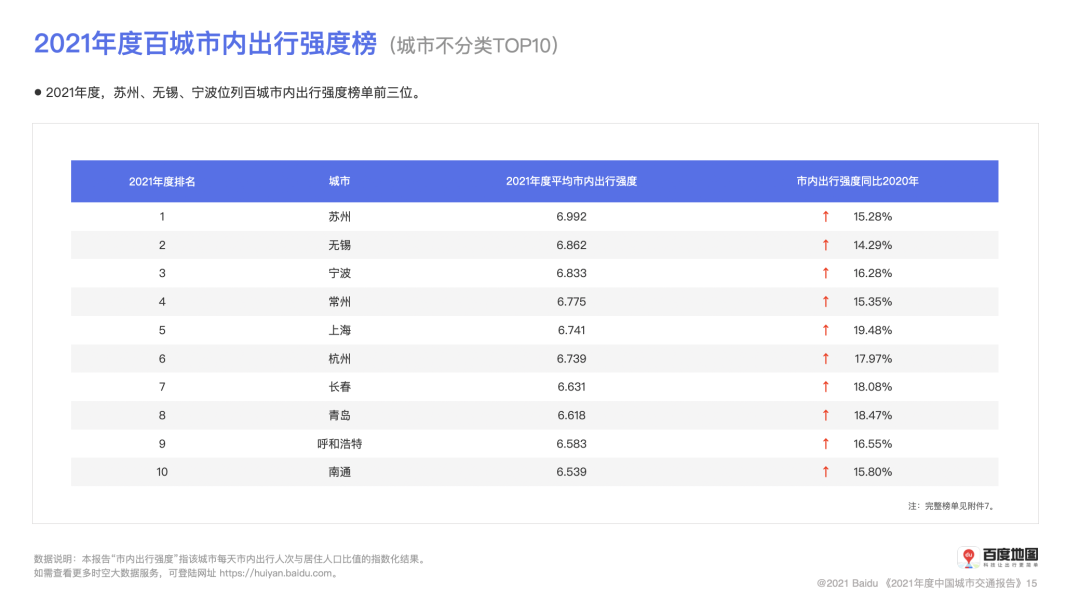1080x606 pixels.
Task: Click the red arrow in Shanghai's 19.48% row
Action: (825, 330)
